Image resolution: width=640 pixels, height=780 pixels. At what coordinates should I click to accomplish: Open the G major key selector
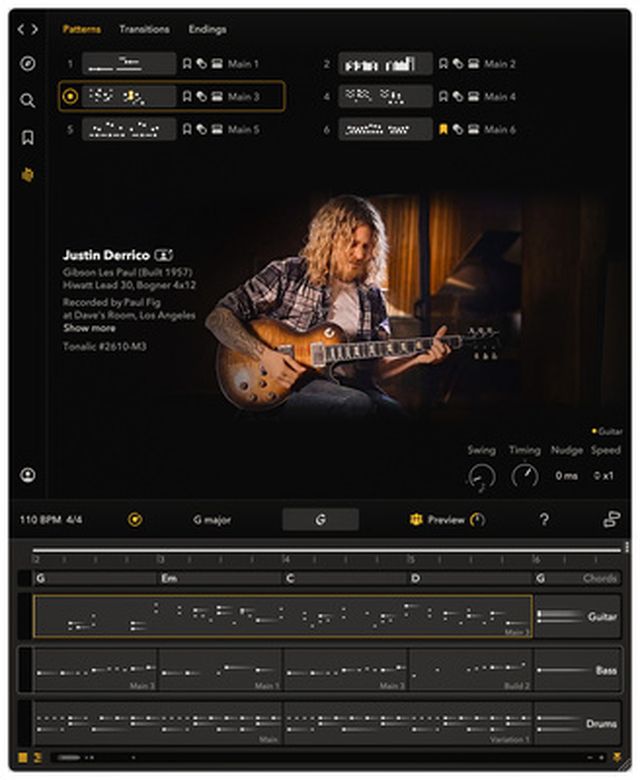[x=212, y=520]
